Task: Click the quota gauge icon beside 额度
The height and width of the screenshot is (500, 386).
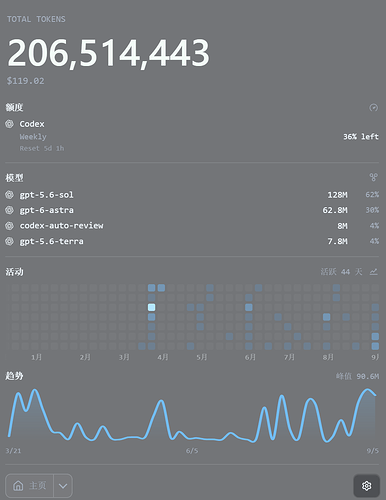Action: pyautogui.click(x=374, y=108)
